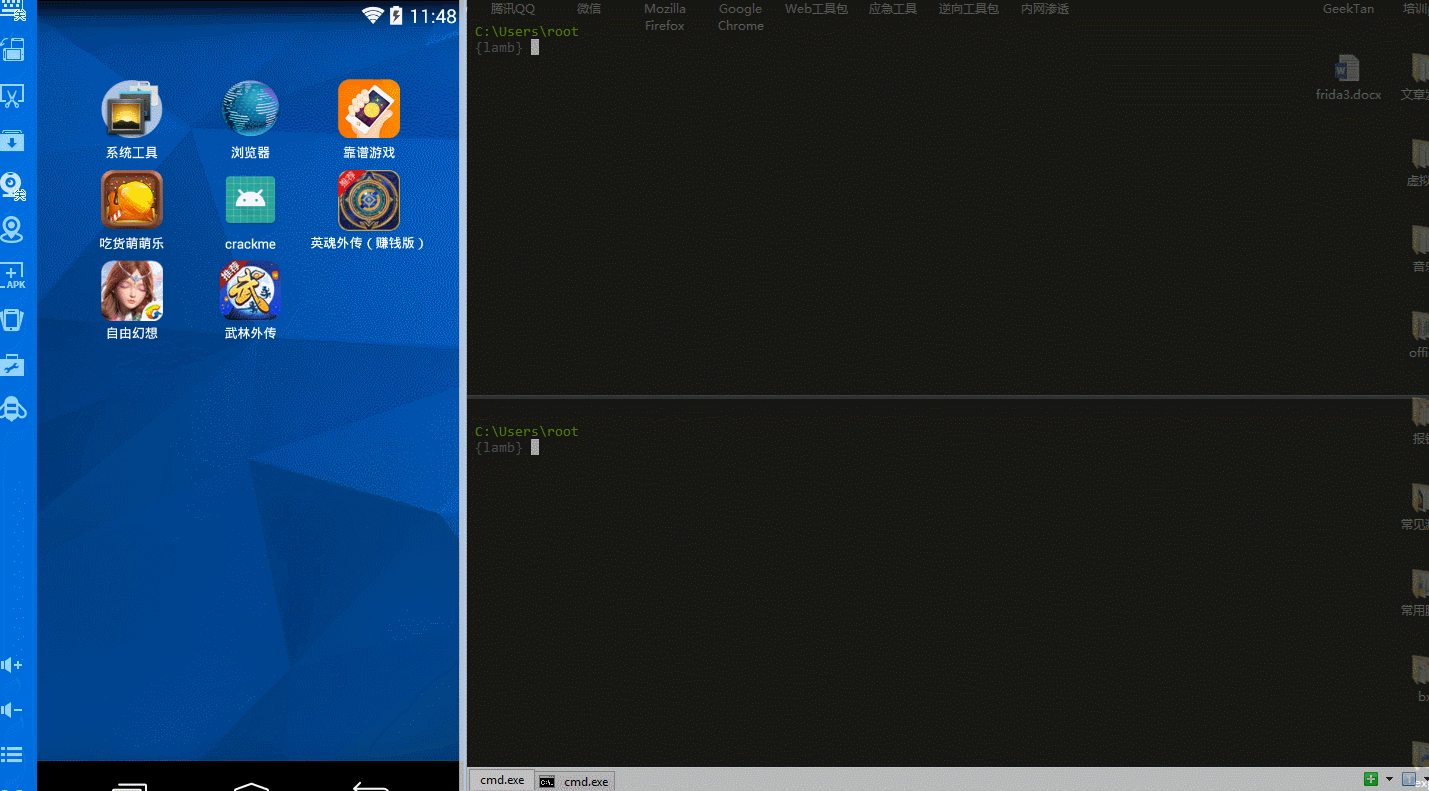Take a screenshot with the scissors icon
The width and height of the screenshot is (1429, 791).
point(12,96)
